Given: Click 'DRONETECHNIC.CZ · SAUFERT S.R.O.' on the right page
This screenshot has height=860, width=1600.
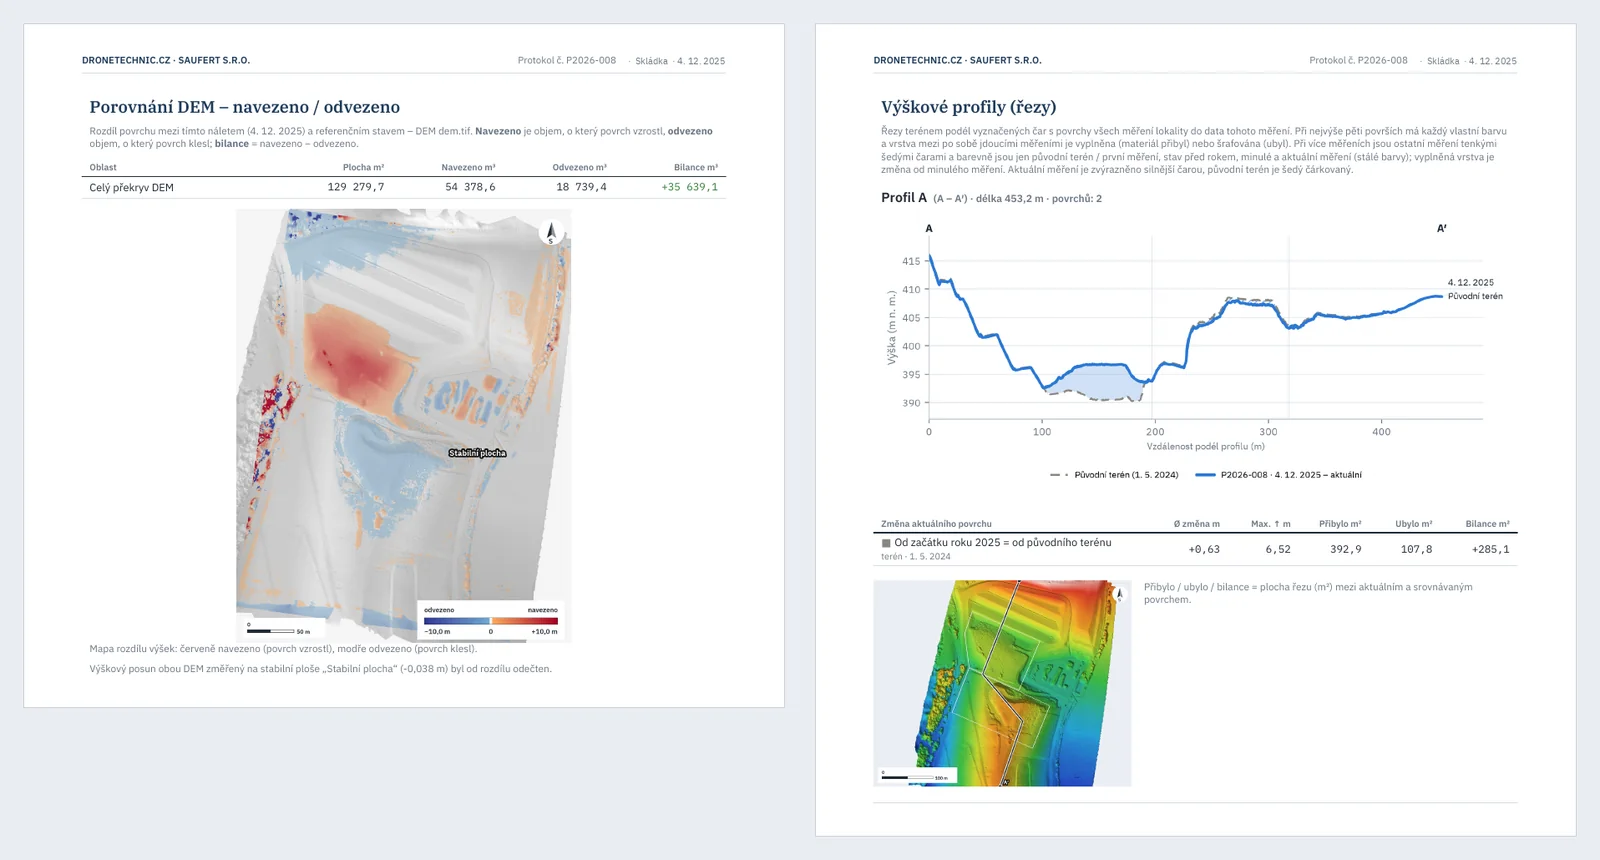Looking at the screenshot, I should (957, 61).
